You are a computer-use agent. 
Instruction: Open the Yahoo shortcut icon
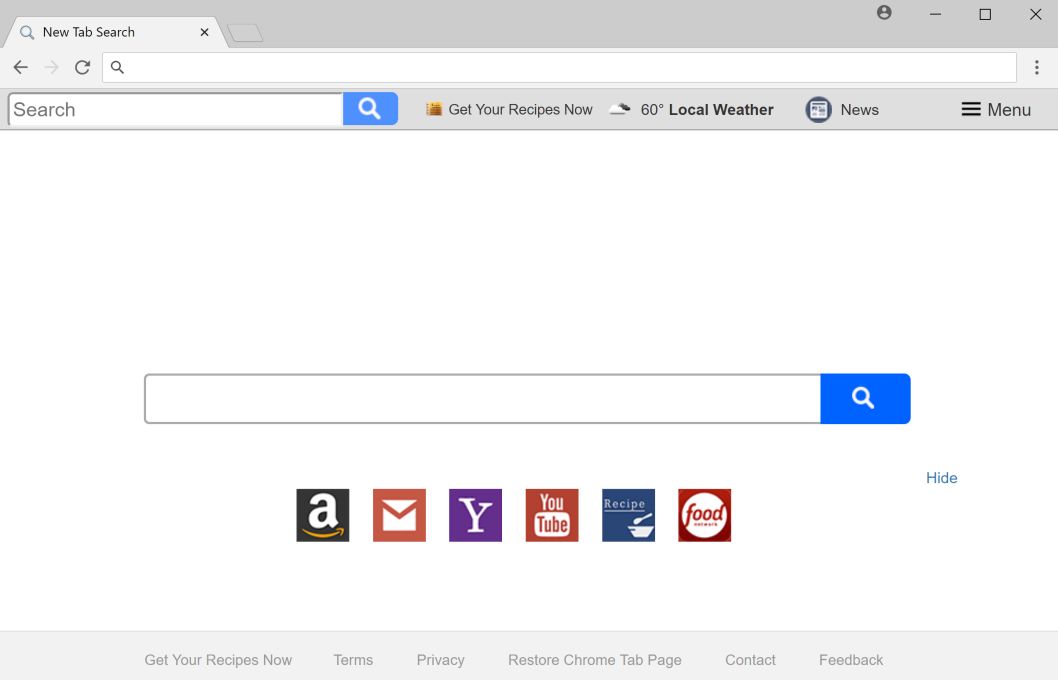475,515
